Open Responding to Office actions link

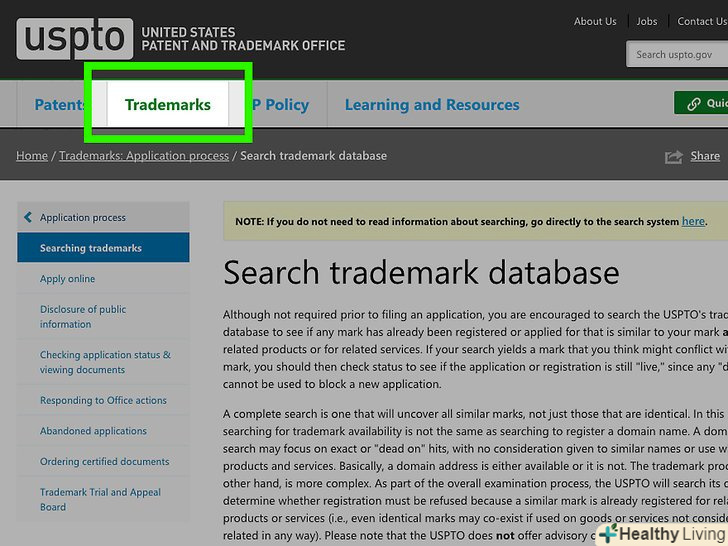(103, 400)
